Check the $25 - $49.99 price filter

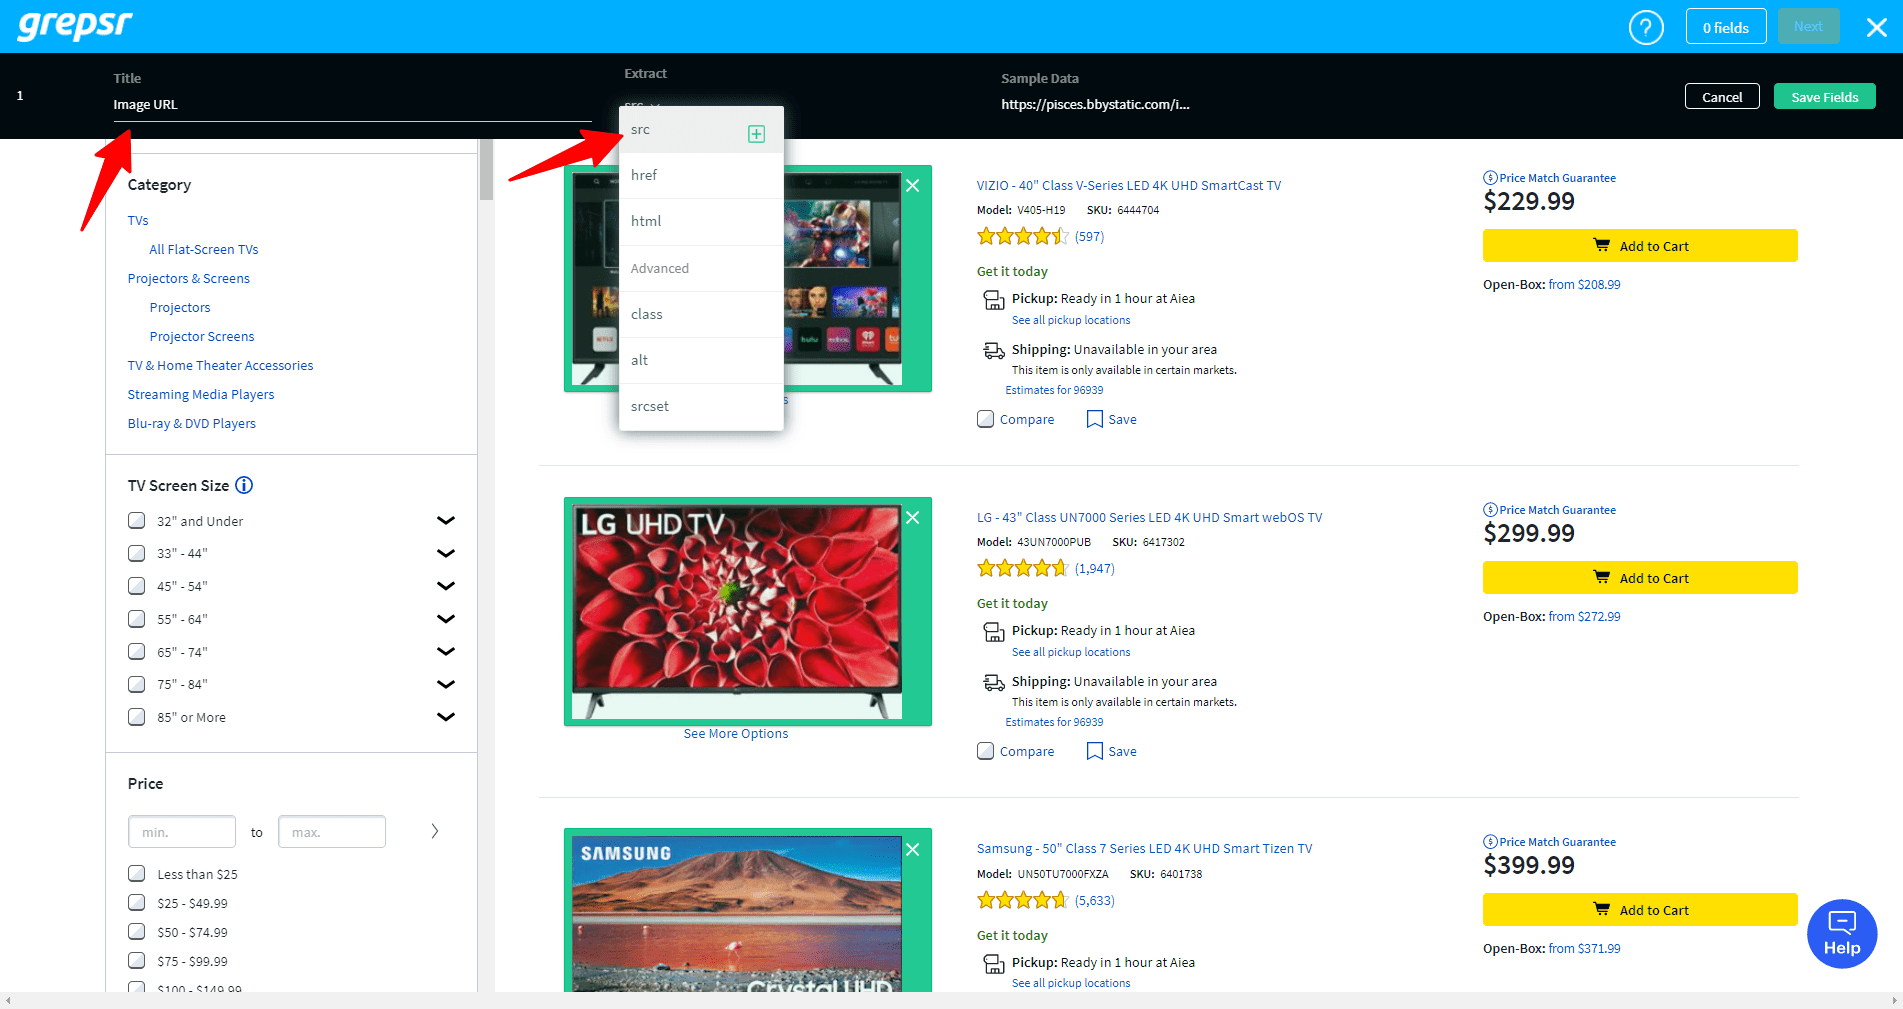tap(137, 902)
